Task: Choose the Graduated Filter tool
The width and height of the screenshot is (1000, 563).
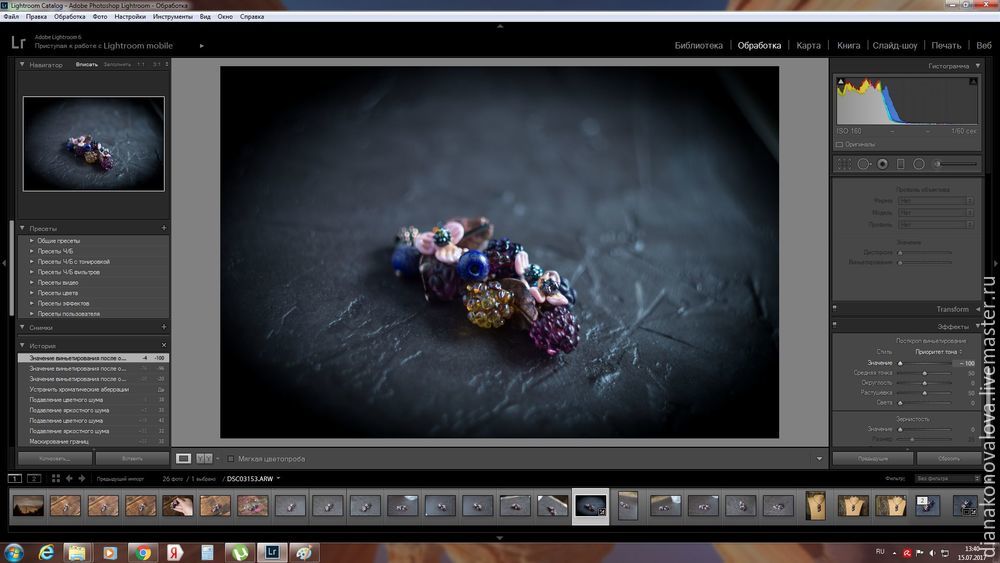Action: point(900,164)
